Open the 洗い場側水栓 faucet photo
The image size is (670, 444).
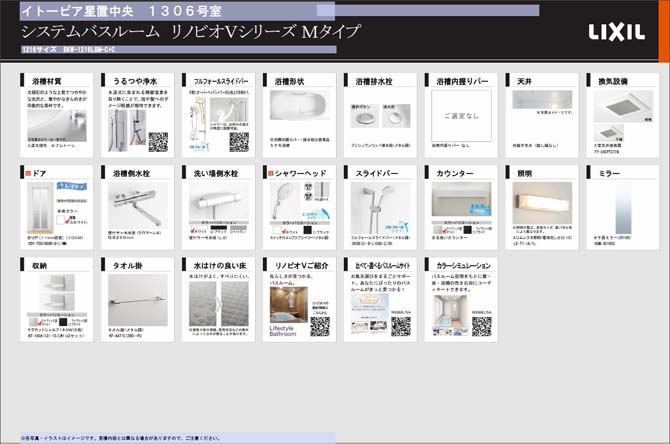click(x=219, y=201)
